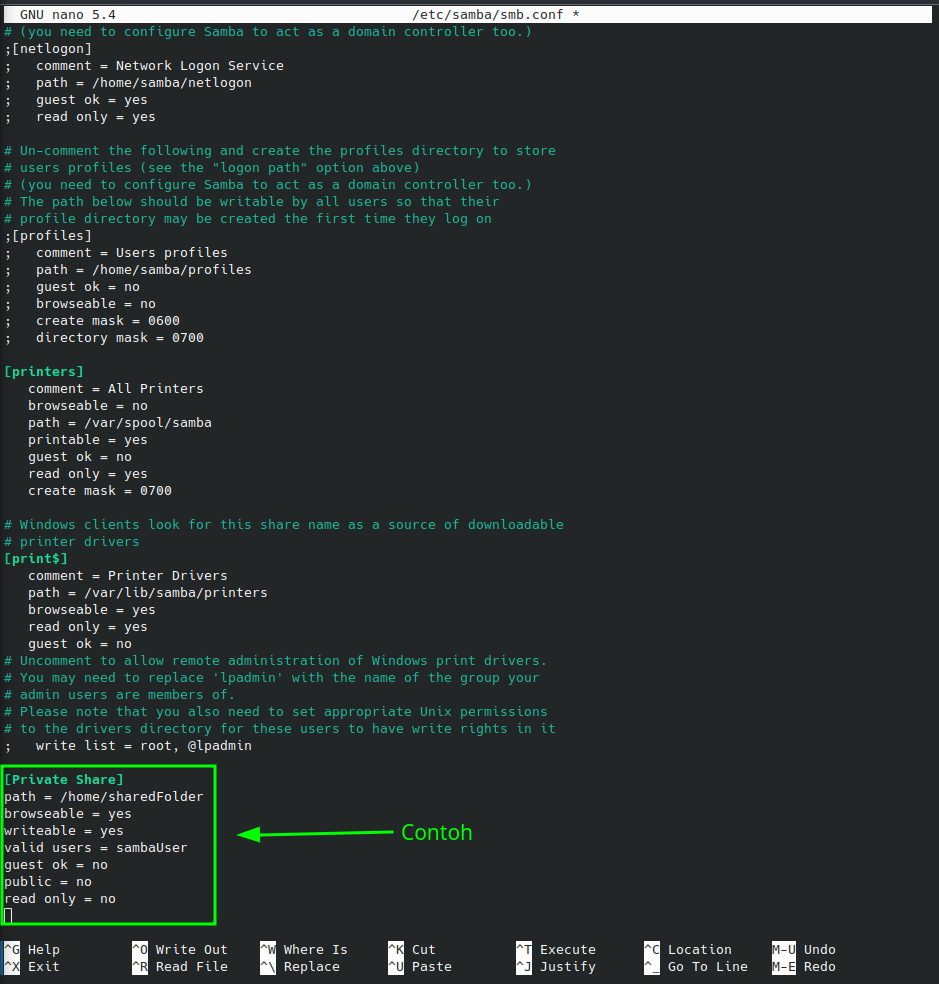Click the ^W Where Is shortcut
This screenshot has width=939, height=984.
[x=304, y=949]
